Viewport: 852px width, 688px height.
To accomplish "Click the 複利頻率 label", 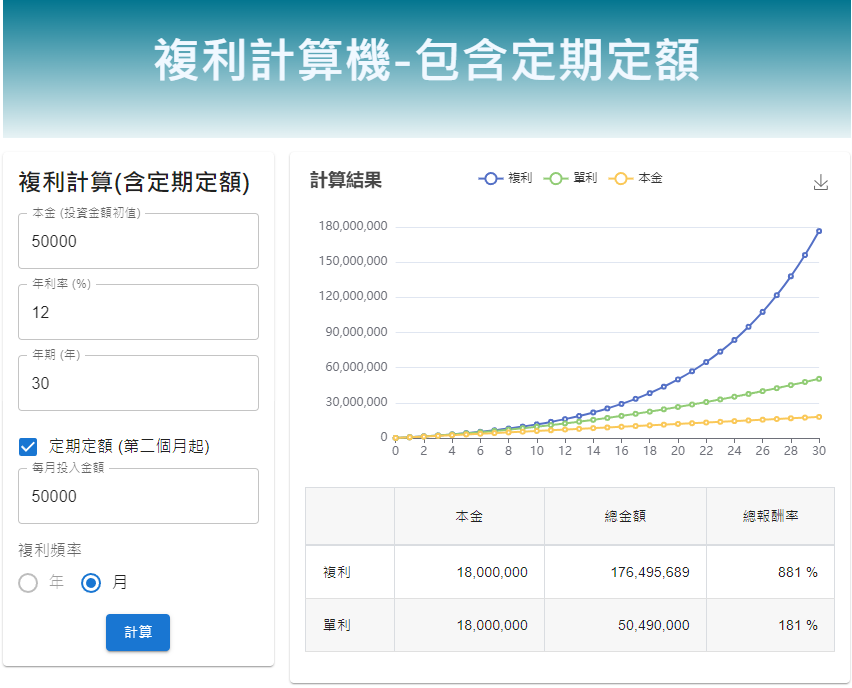I will click(50, 551).
